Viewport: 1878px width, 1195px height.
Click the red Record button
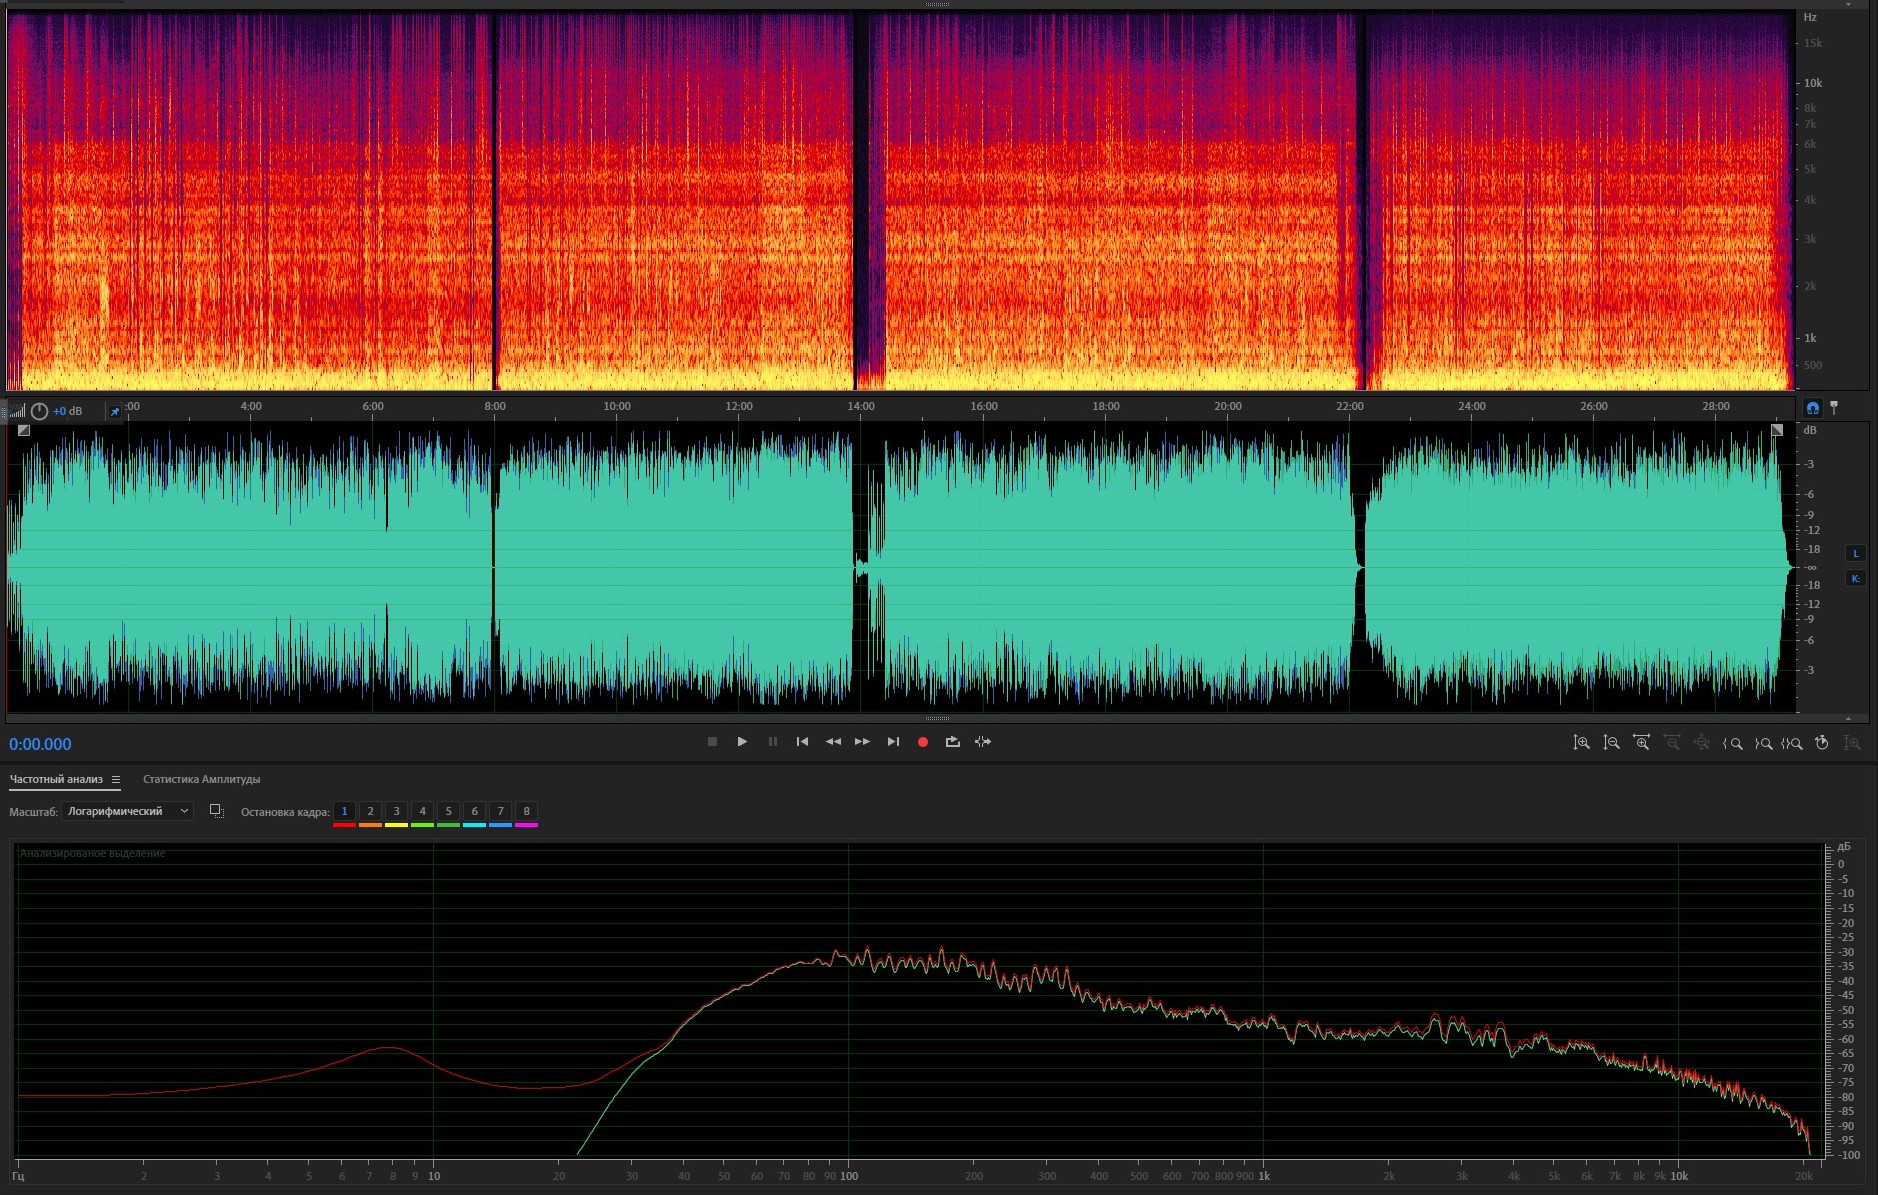point(923,742)
